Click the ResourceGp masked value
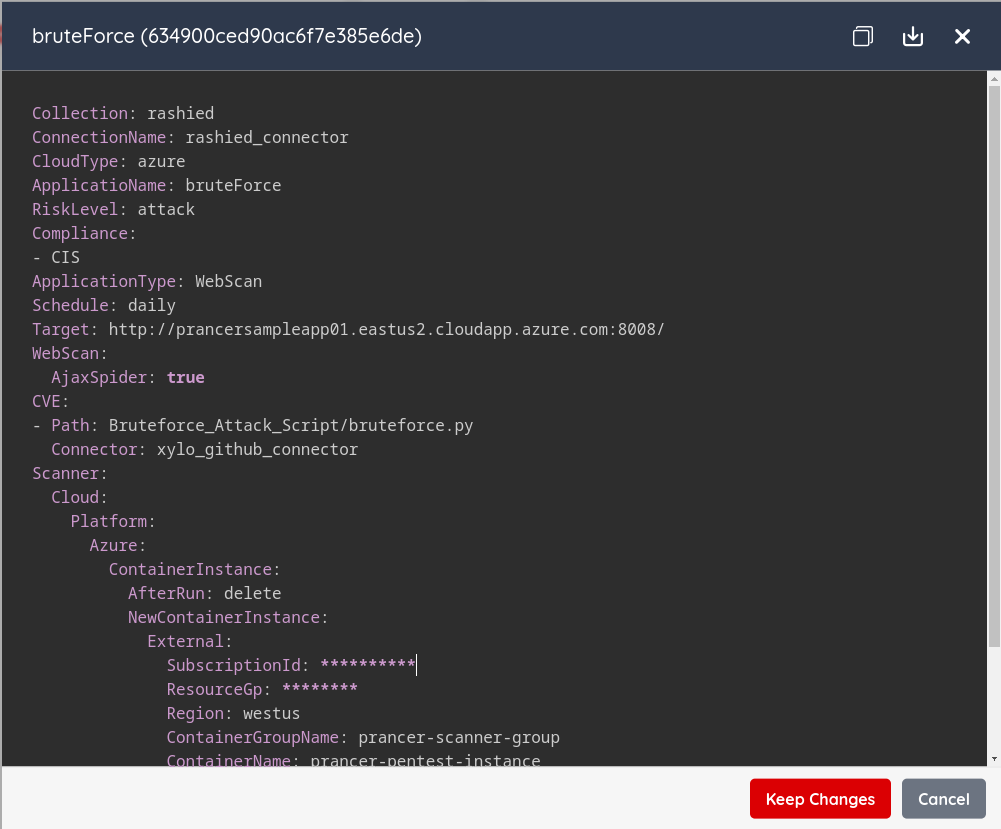Viewport: 1001px width, 829px height. coord(320,689)
